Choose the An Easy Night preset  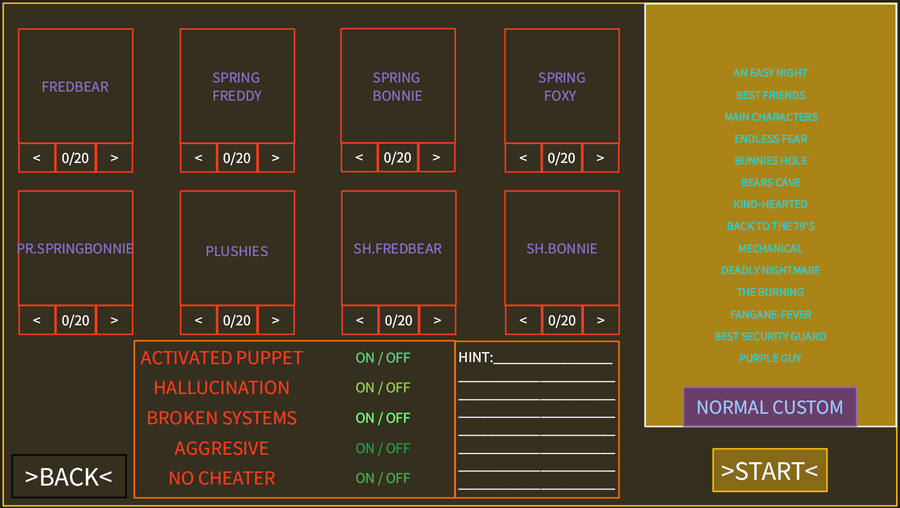coord(770,73)
